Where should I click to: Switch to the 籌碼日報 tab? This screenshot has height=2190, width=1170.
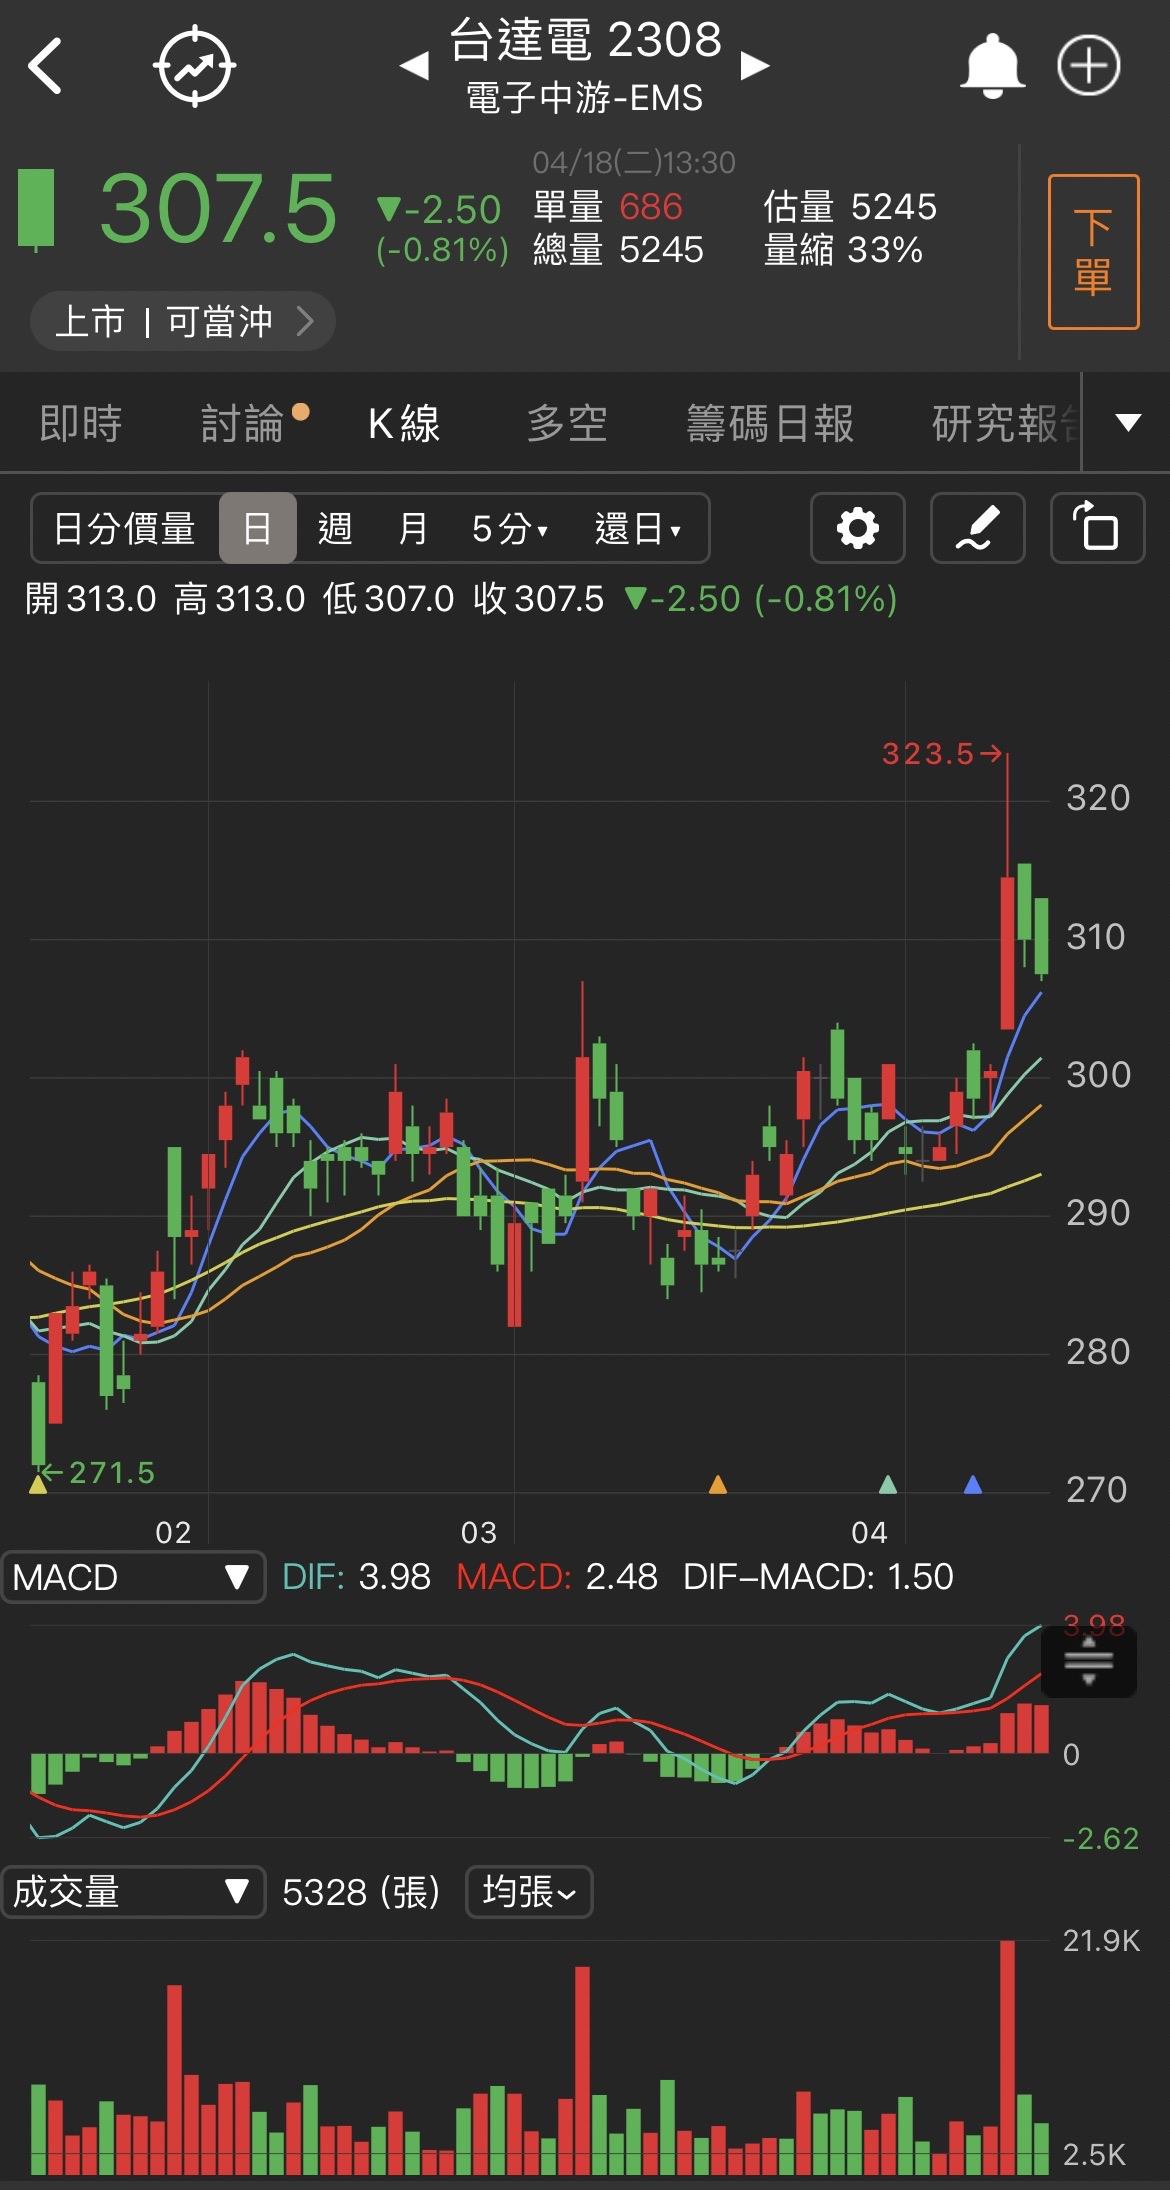770,423
